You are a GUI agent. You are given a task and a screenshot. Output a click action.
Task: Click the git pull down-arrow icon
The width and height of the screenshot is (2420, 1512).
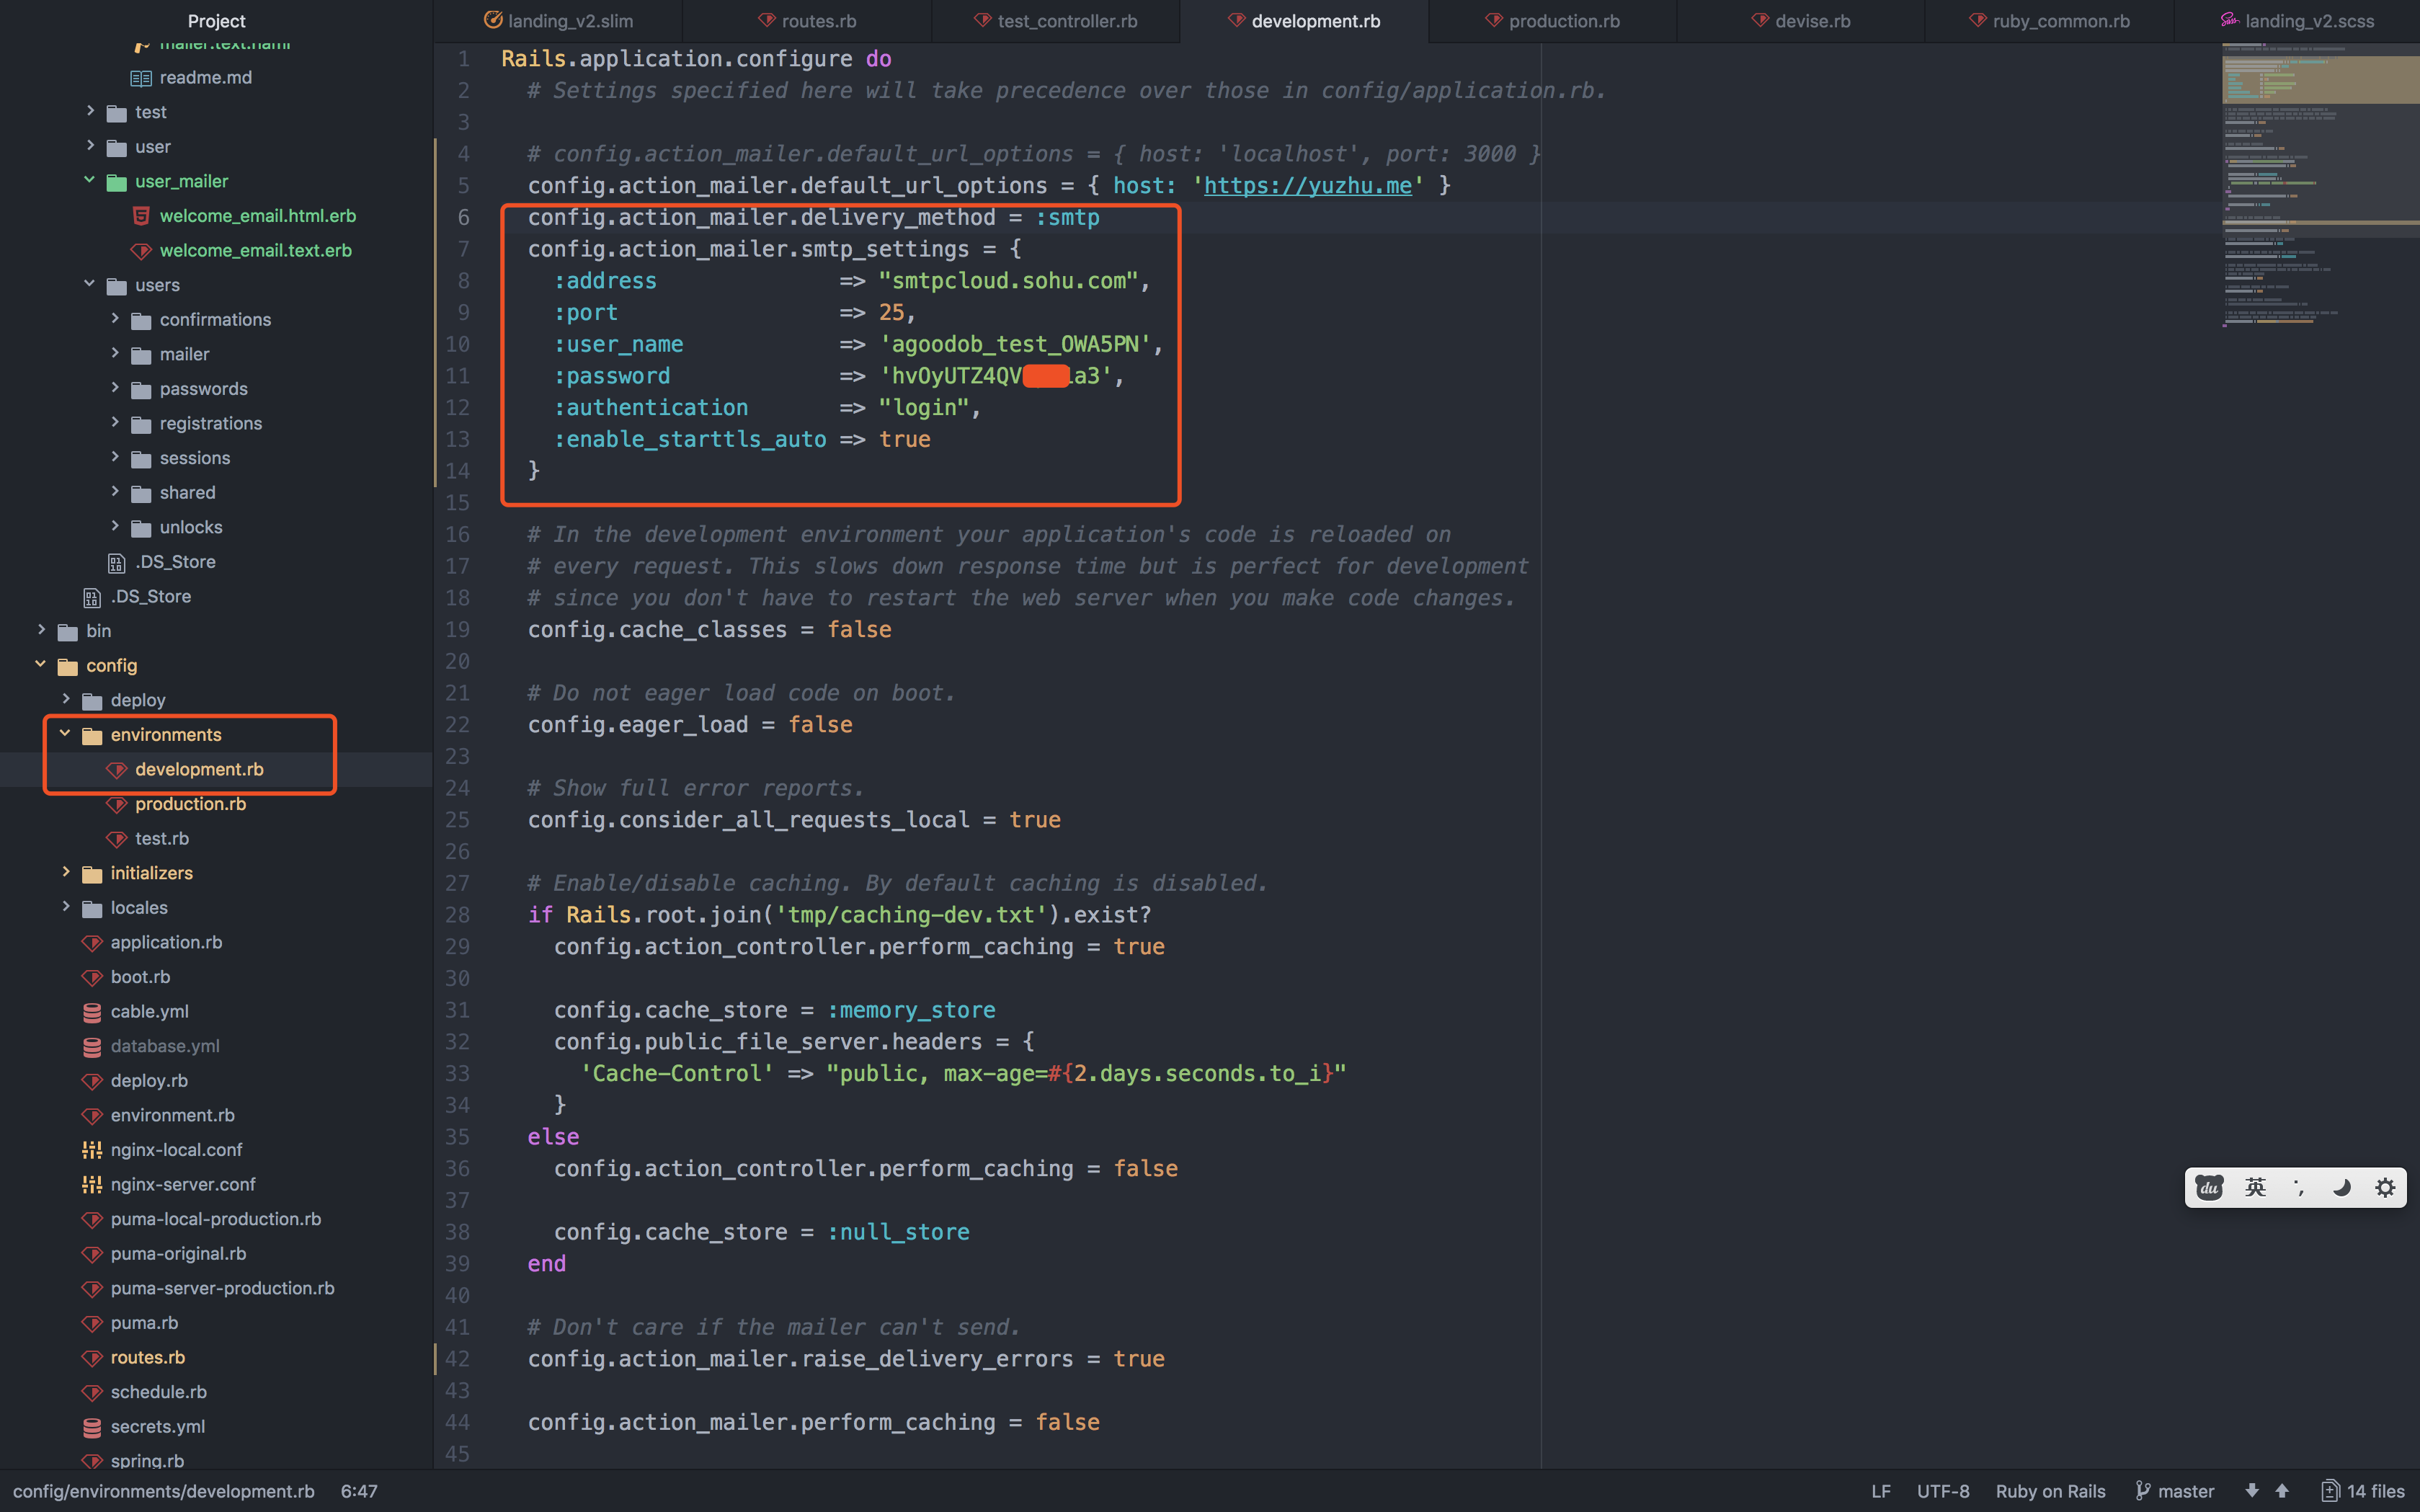click(x=2252, y=1491)
